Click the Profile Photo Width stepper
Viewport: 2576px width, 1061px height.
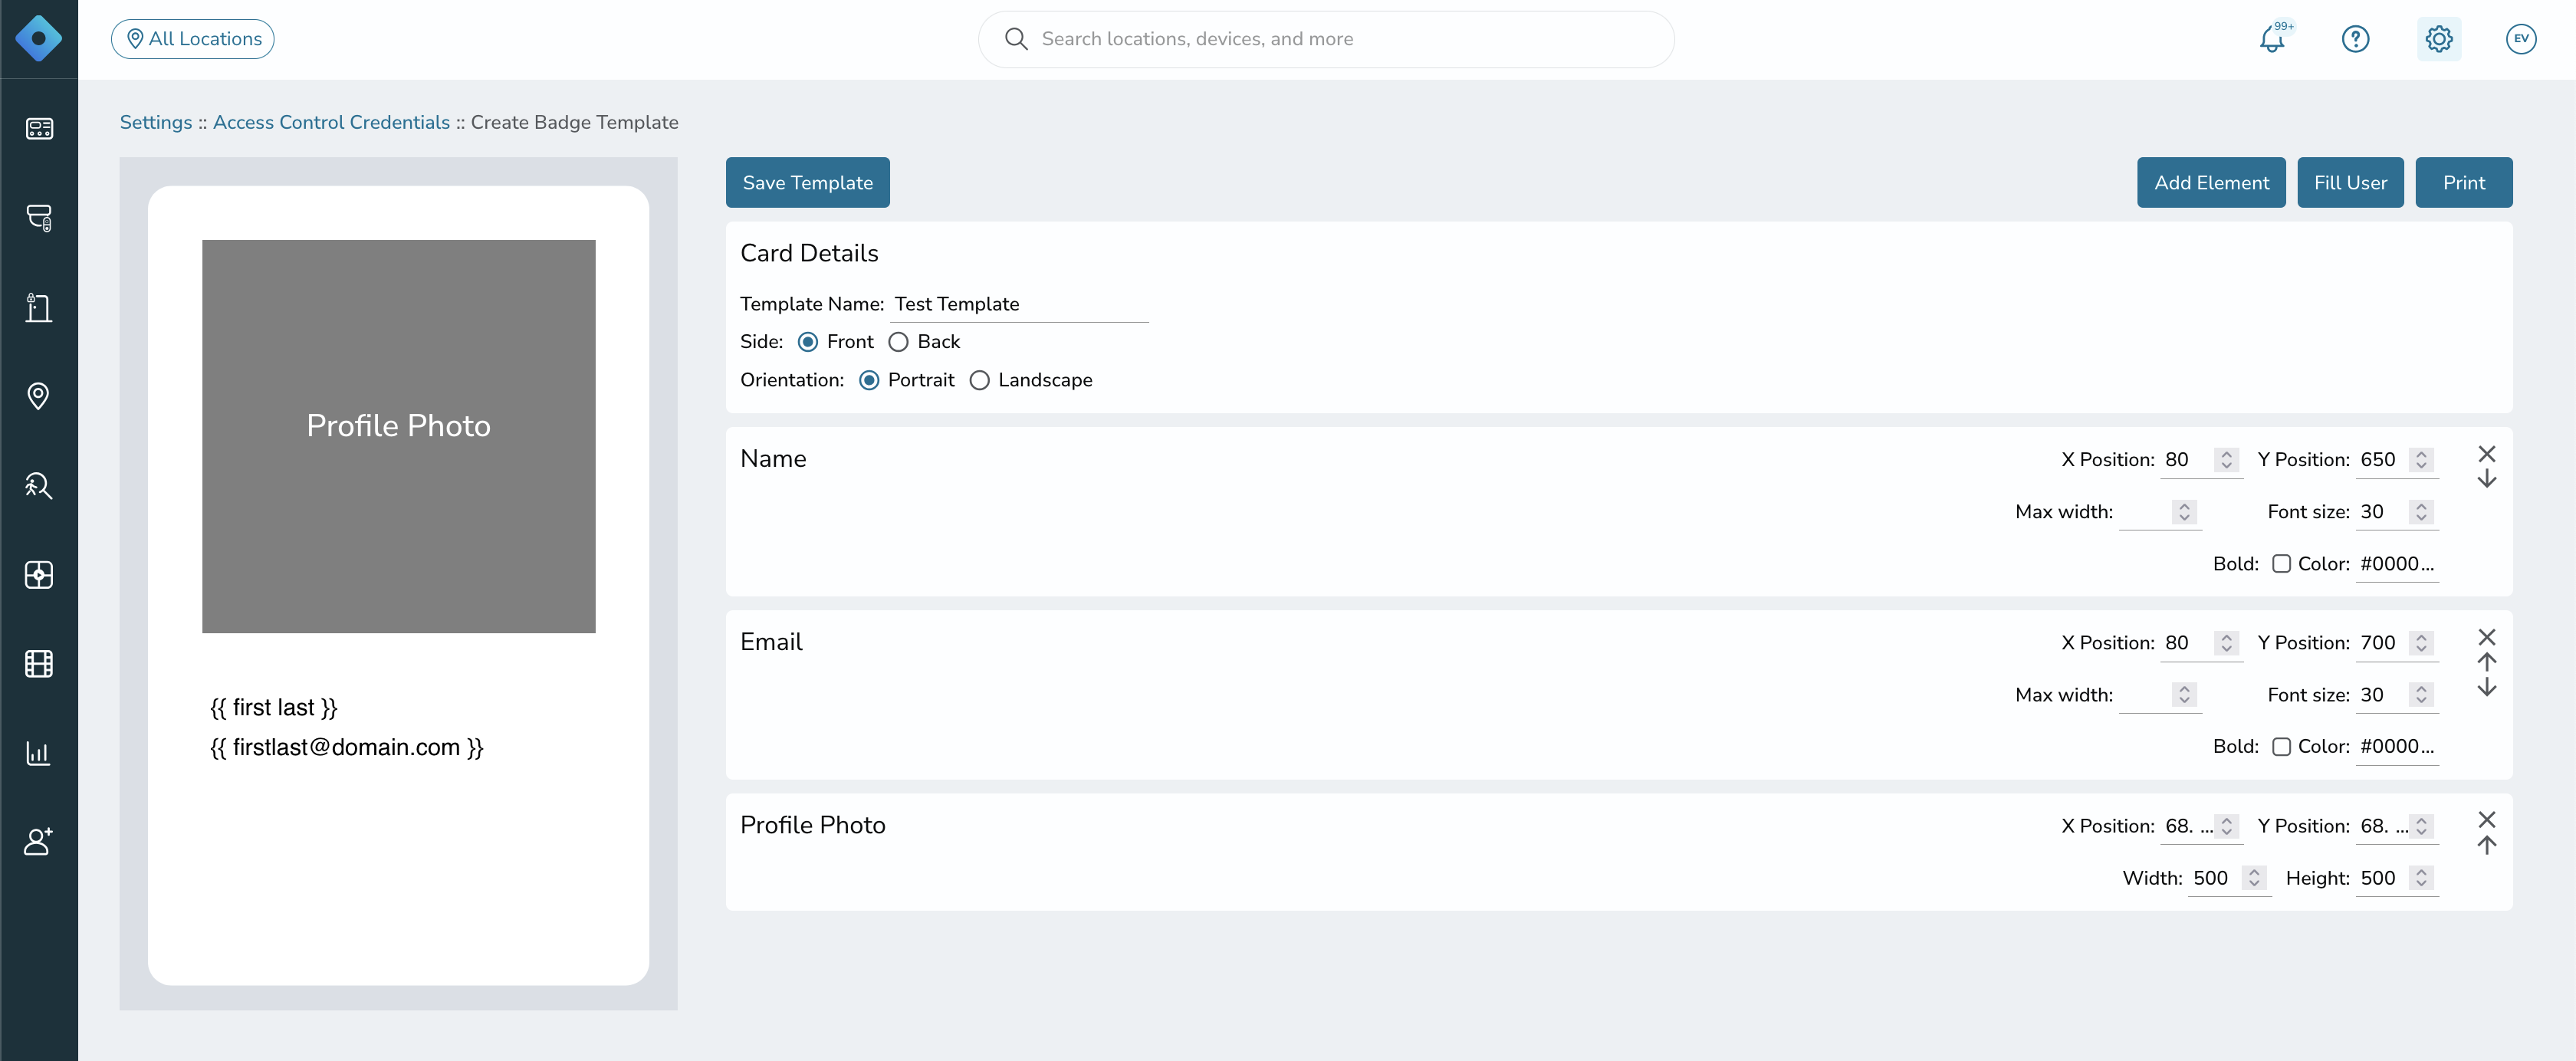[x=2254, y=878]
